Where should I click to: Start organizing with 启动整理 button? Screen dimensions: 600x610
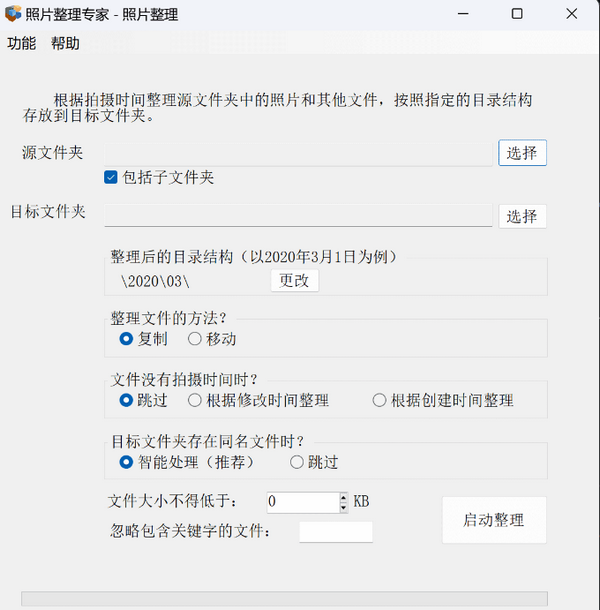494,520
